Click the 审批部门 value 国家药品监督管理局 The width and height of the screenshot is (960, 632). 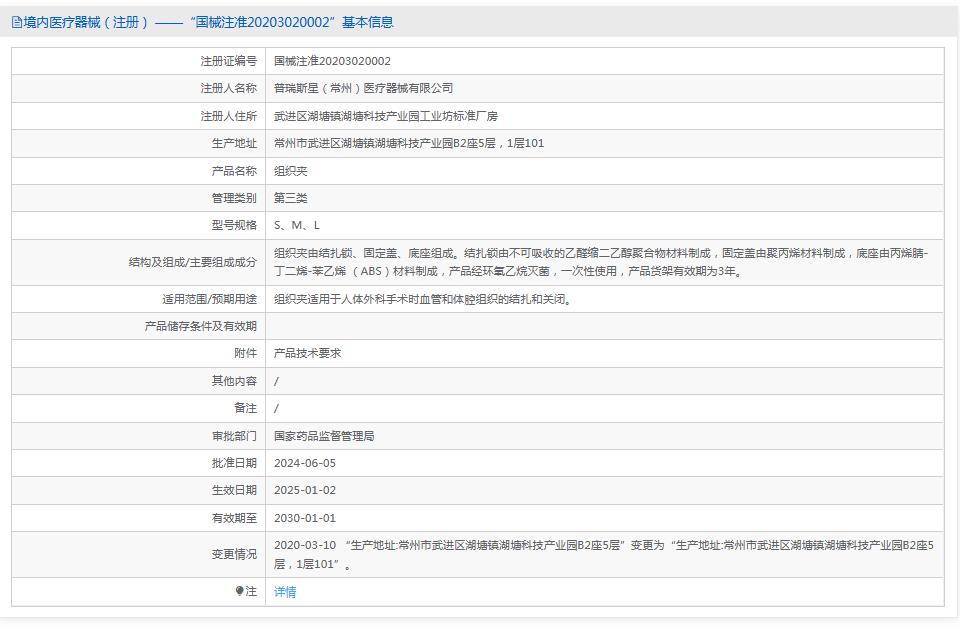[x=324, y=436]
